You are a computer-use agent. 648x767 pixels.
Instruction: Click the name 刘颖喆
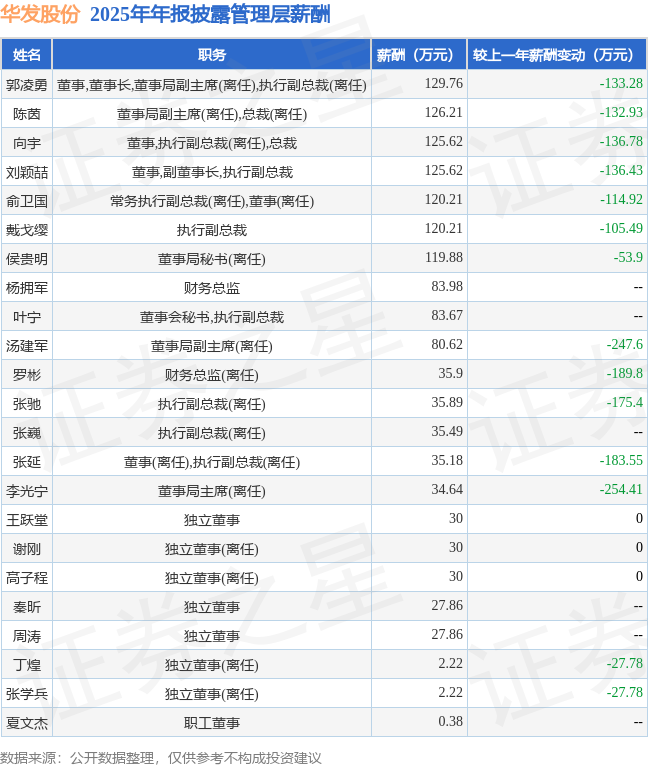pos(26,172)
